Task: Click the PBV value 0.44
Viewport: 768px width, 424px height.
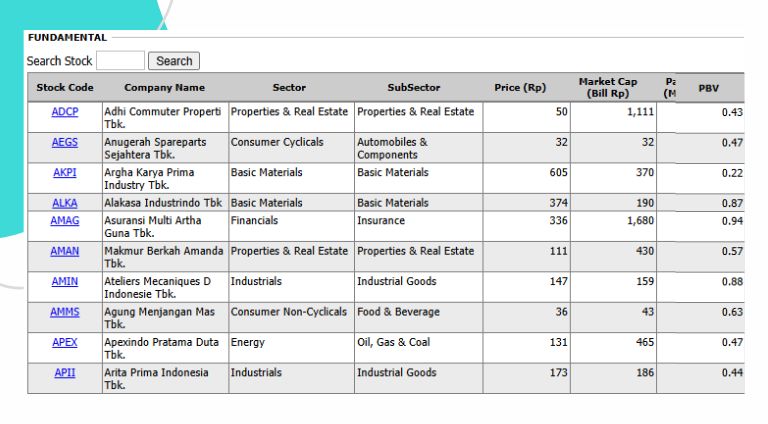Action: pos(732,373)
